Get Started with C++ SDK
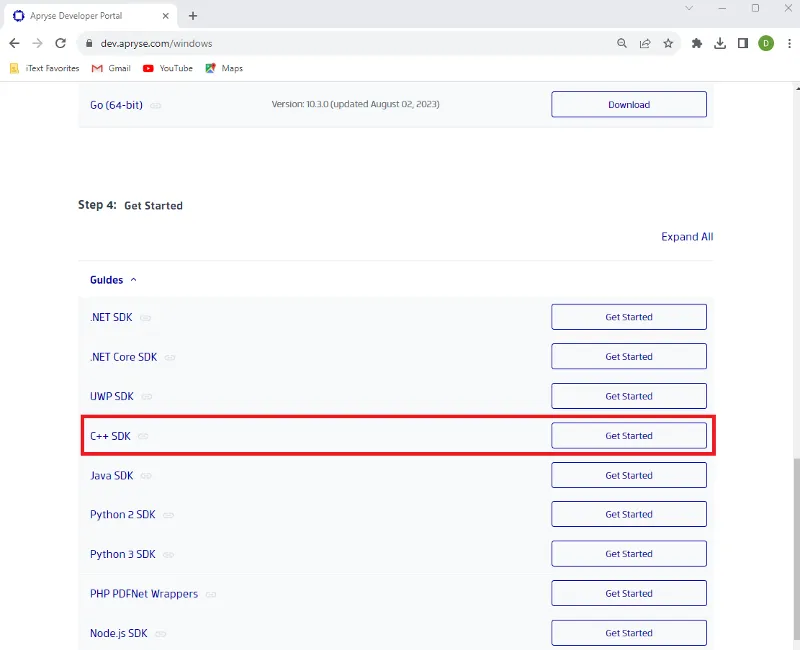The width and height of the screenshot is (800, 650). click(629, 436)
